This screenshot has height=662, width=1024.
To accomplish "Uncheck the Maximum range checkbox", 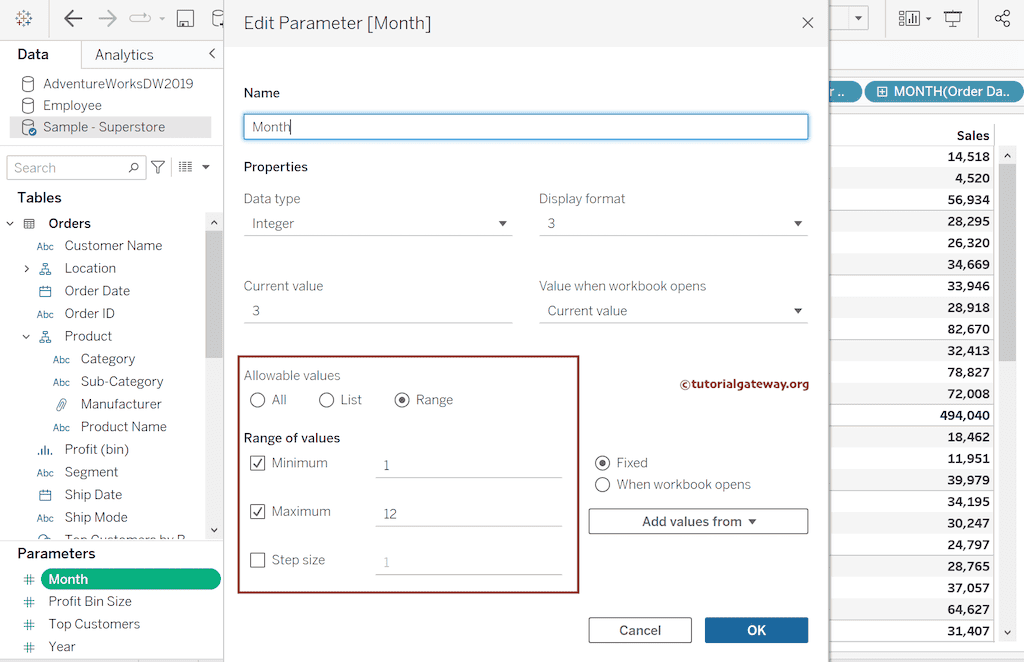I will [259, 511].
